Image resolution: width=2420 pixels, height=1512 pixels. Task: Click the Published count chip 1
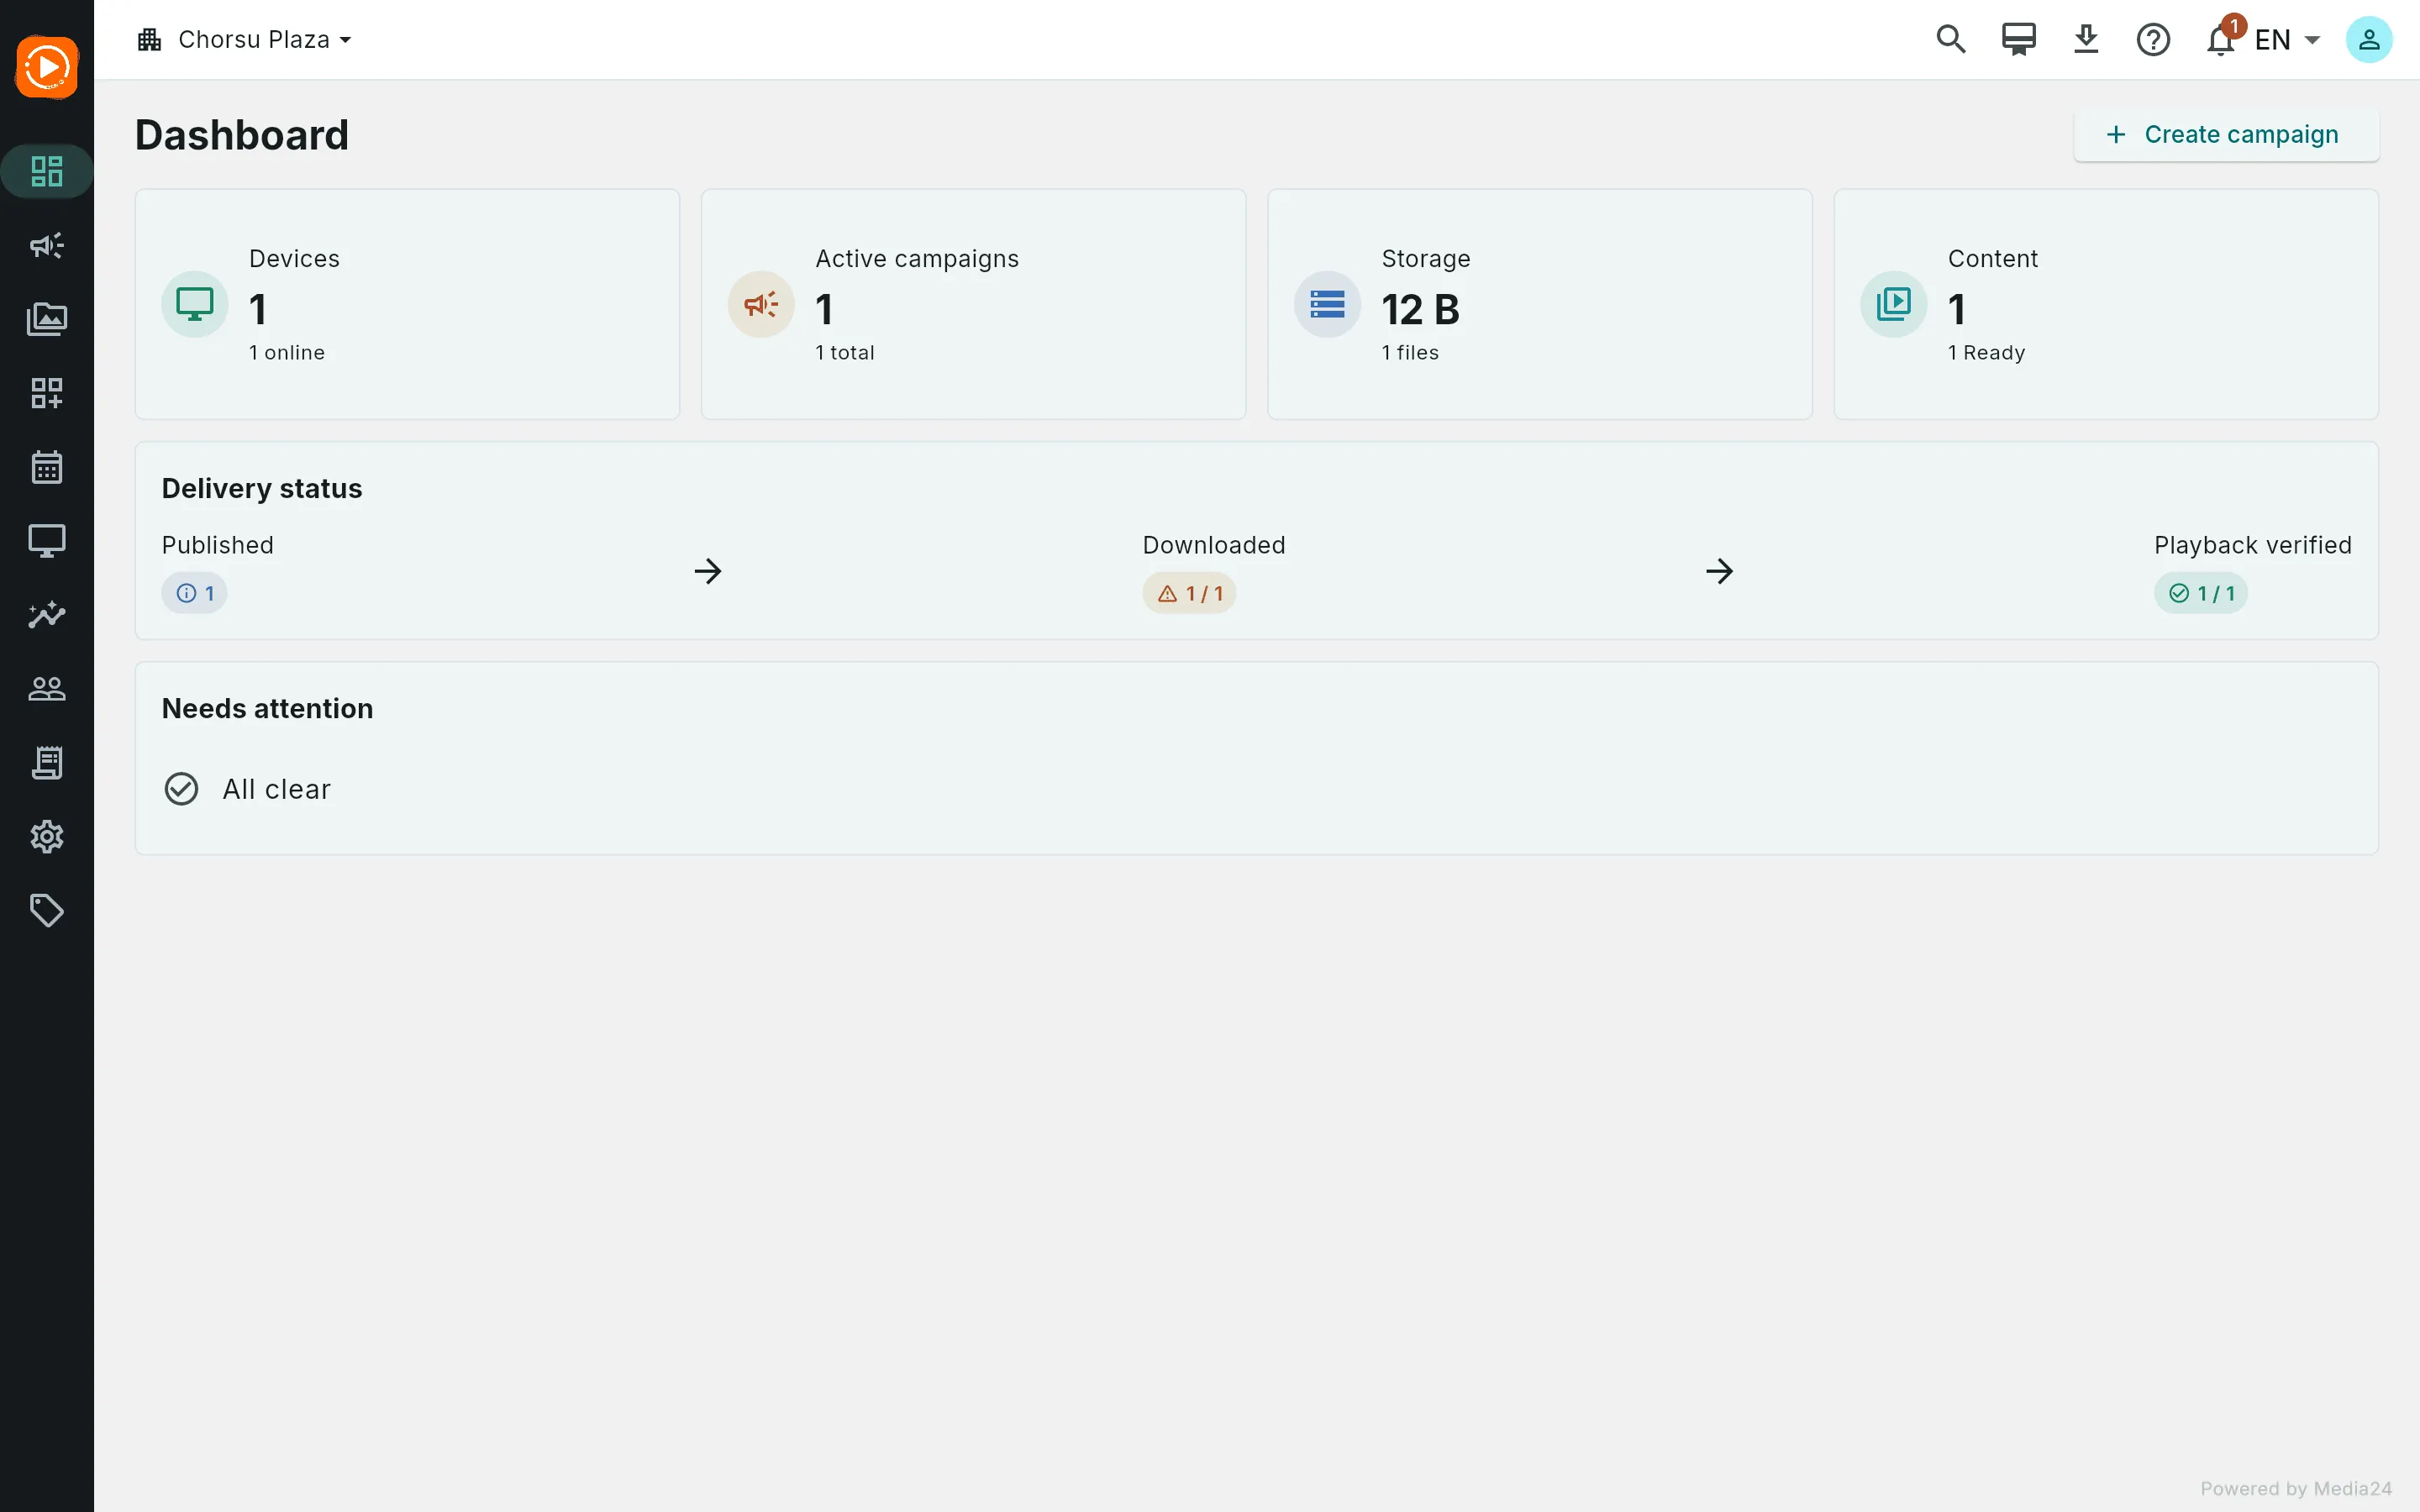click(x=194, y=593)
